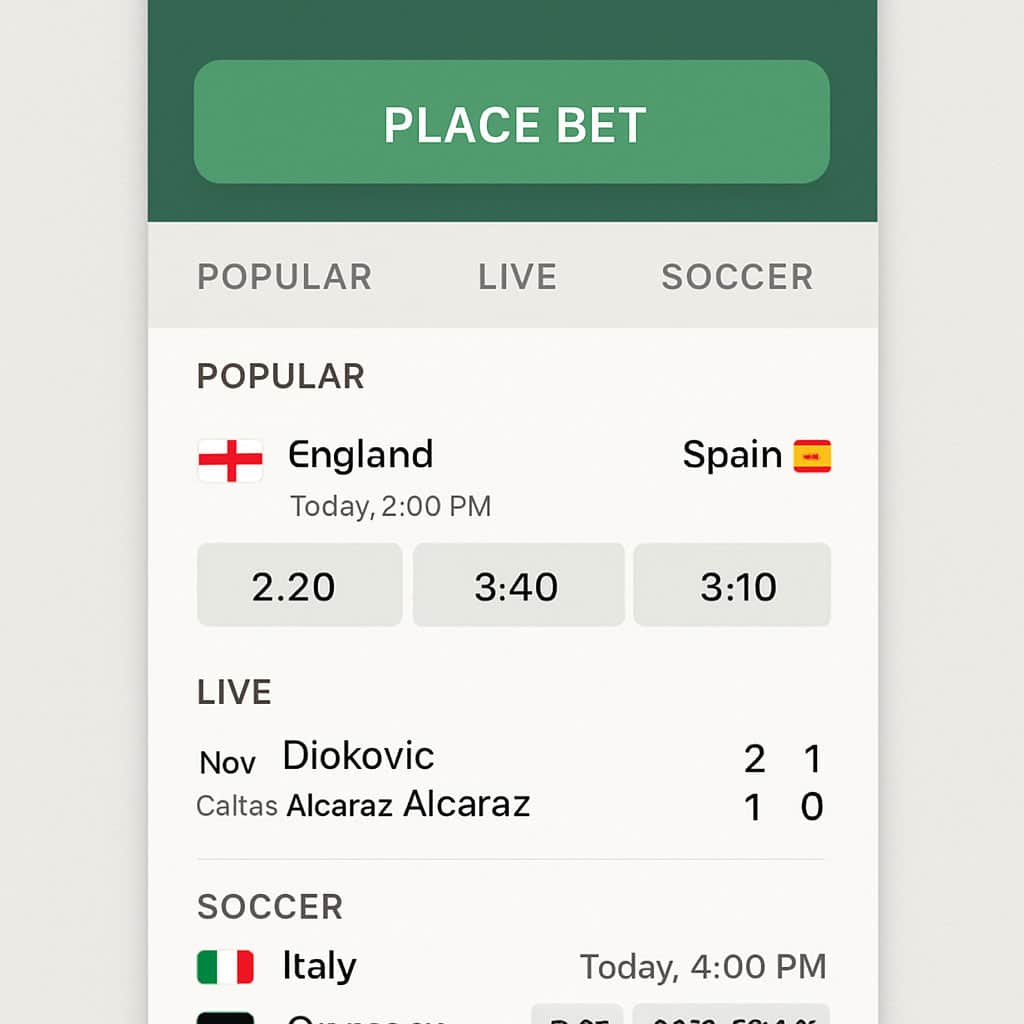Image resolution: width=1024 pixels, height=1024 pixels.
Task: Tap the green PLACE BET button
Action: click(511, 122)
